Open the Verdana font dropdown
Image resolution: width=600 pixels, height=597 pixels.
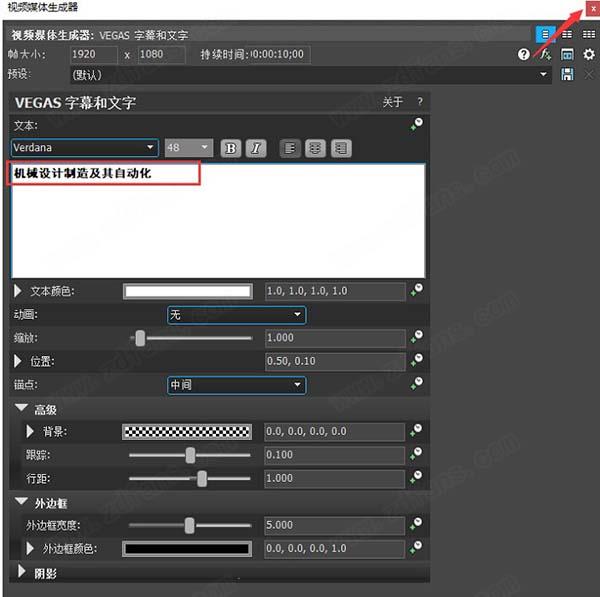point(85,148)
